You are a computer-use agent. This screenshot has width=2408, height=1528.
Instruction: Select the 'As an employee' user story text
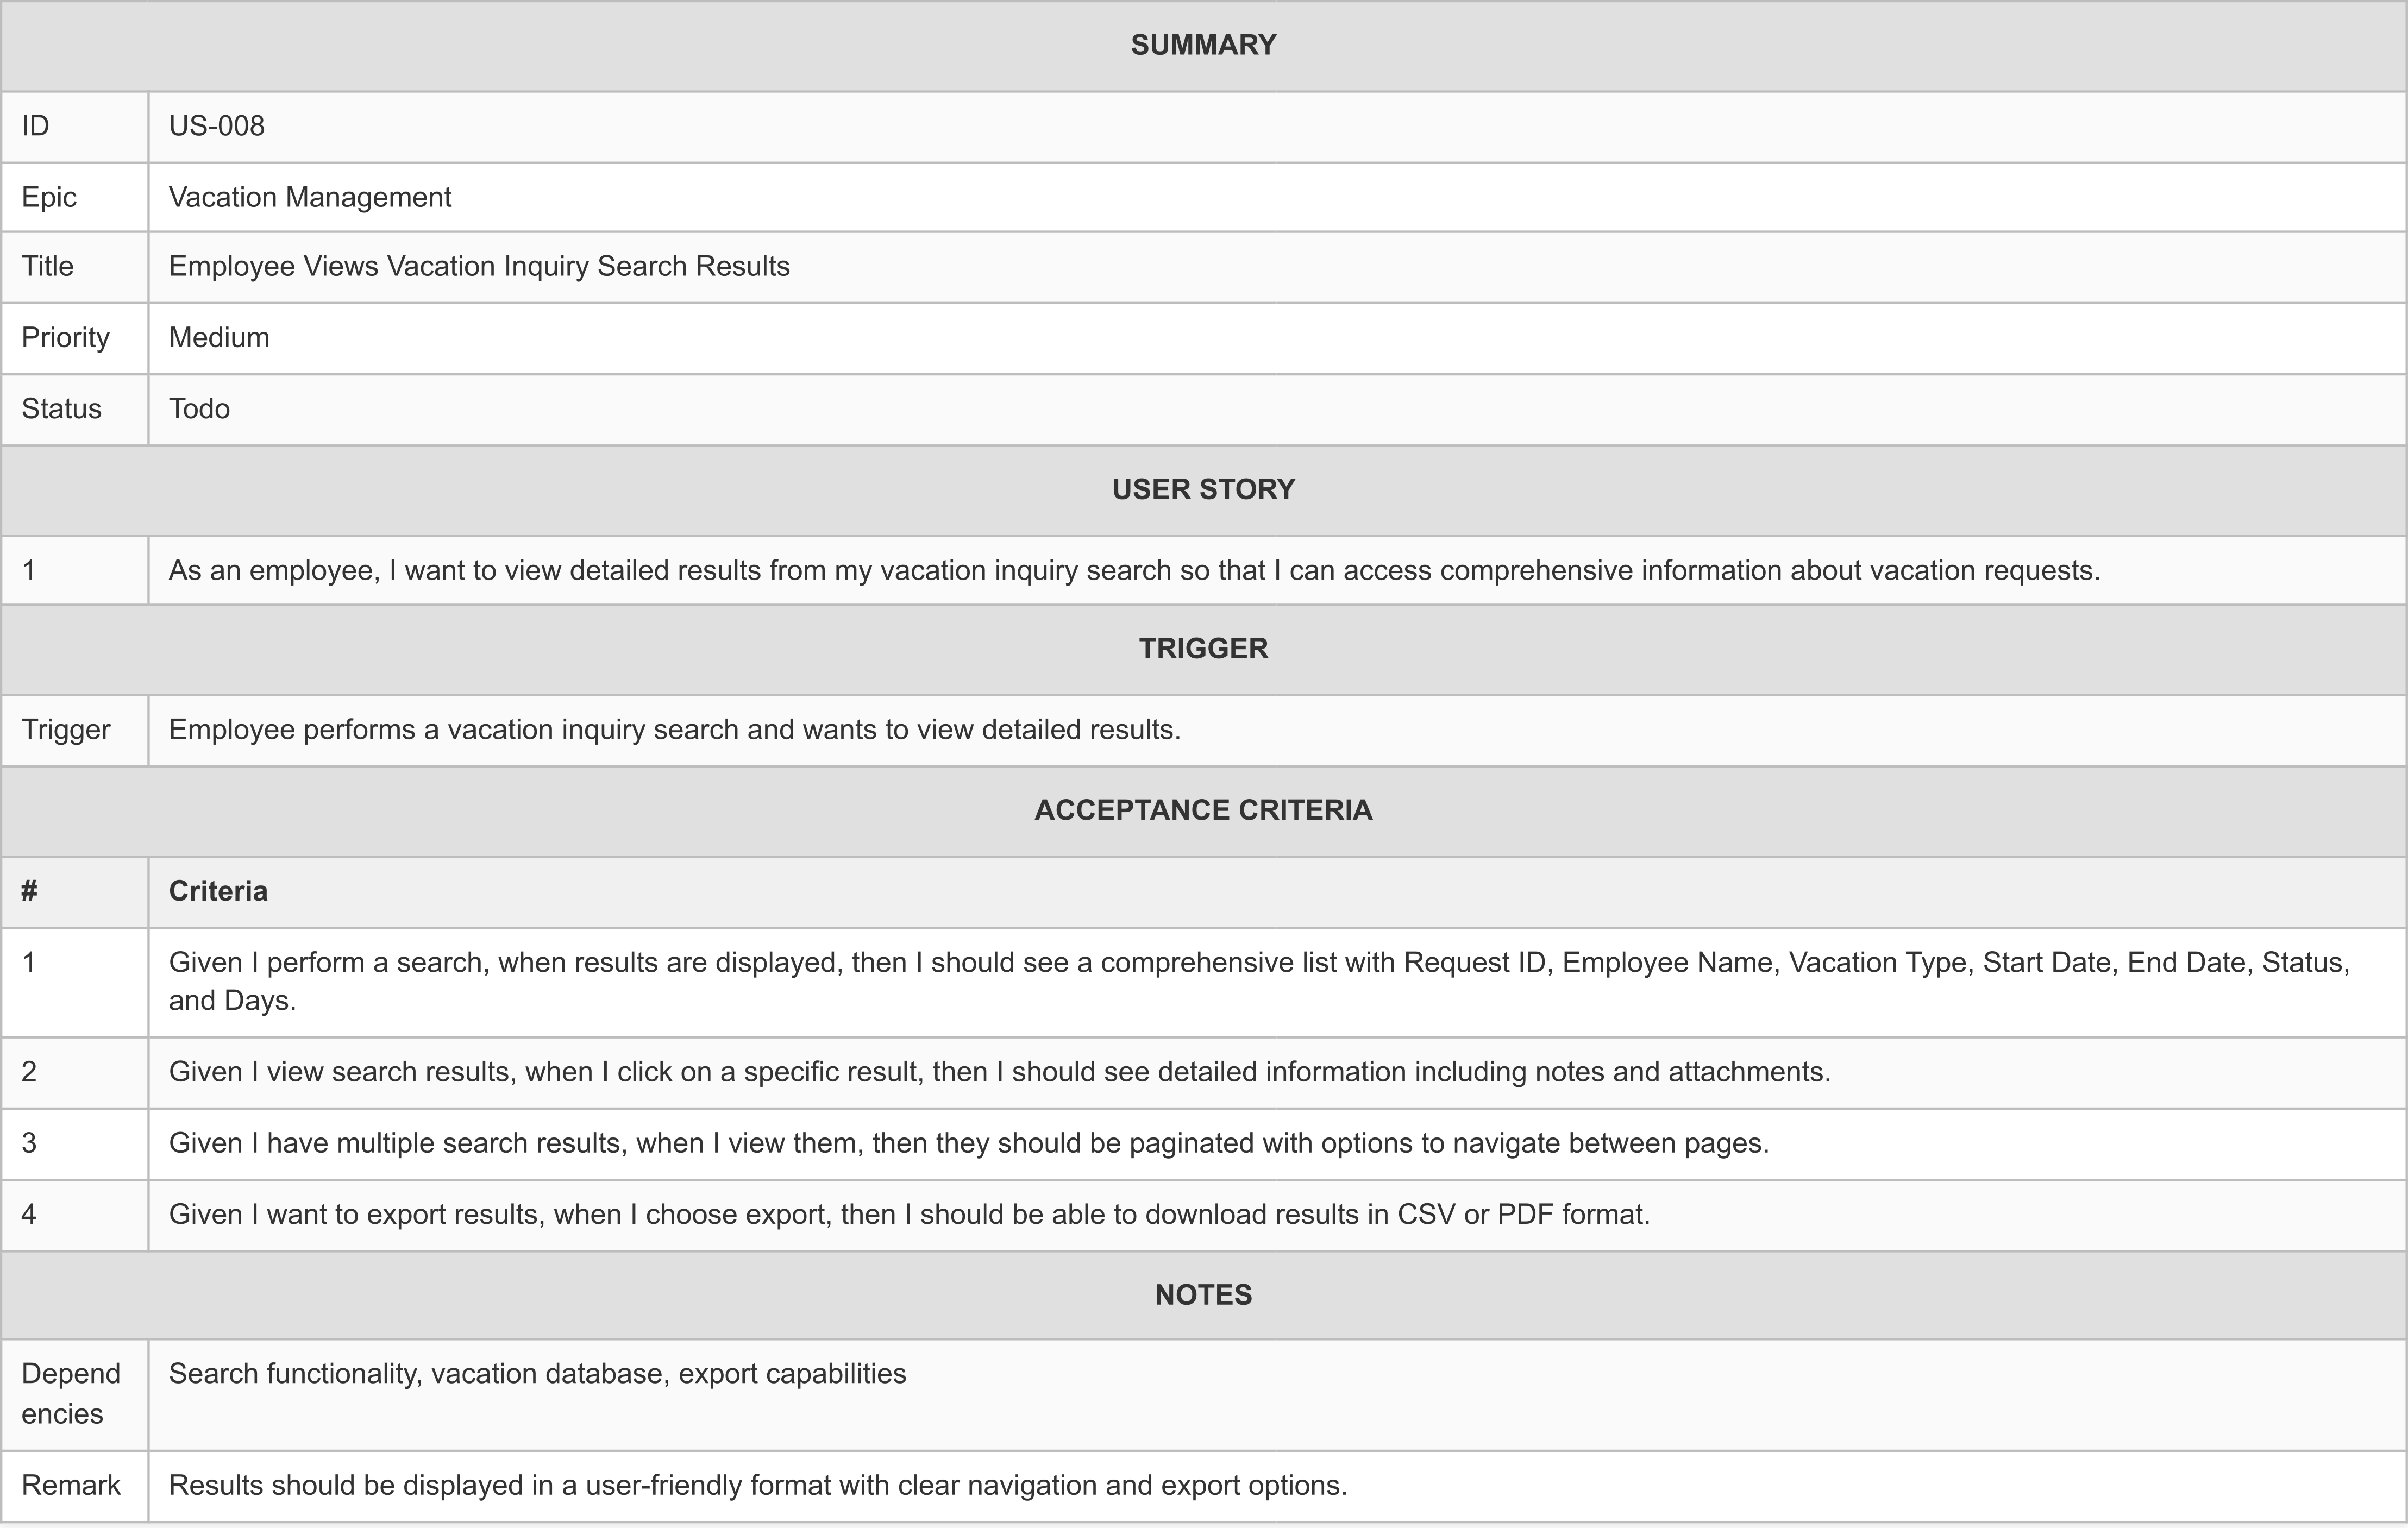pyautogui.click(x=1134, y=571)
